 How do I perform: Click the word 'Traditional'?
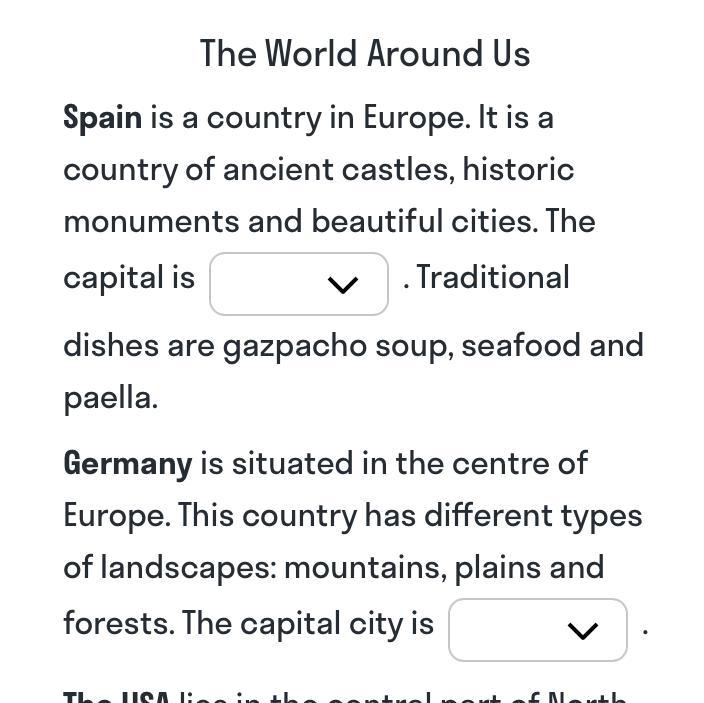[x=493, y=278]
